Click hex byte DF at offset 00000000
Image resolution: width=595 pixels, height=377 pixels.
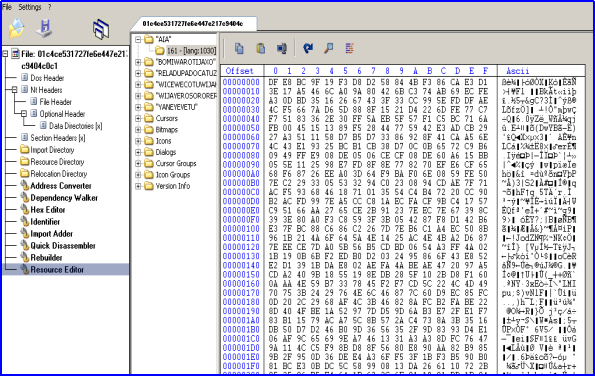[273, 82]
